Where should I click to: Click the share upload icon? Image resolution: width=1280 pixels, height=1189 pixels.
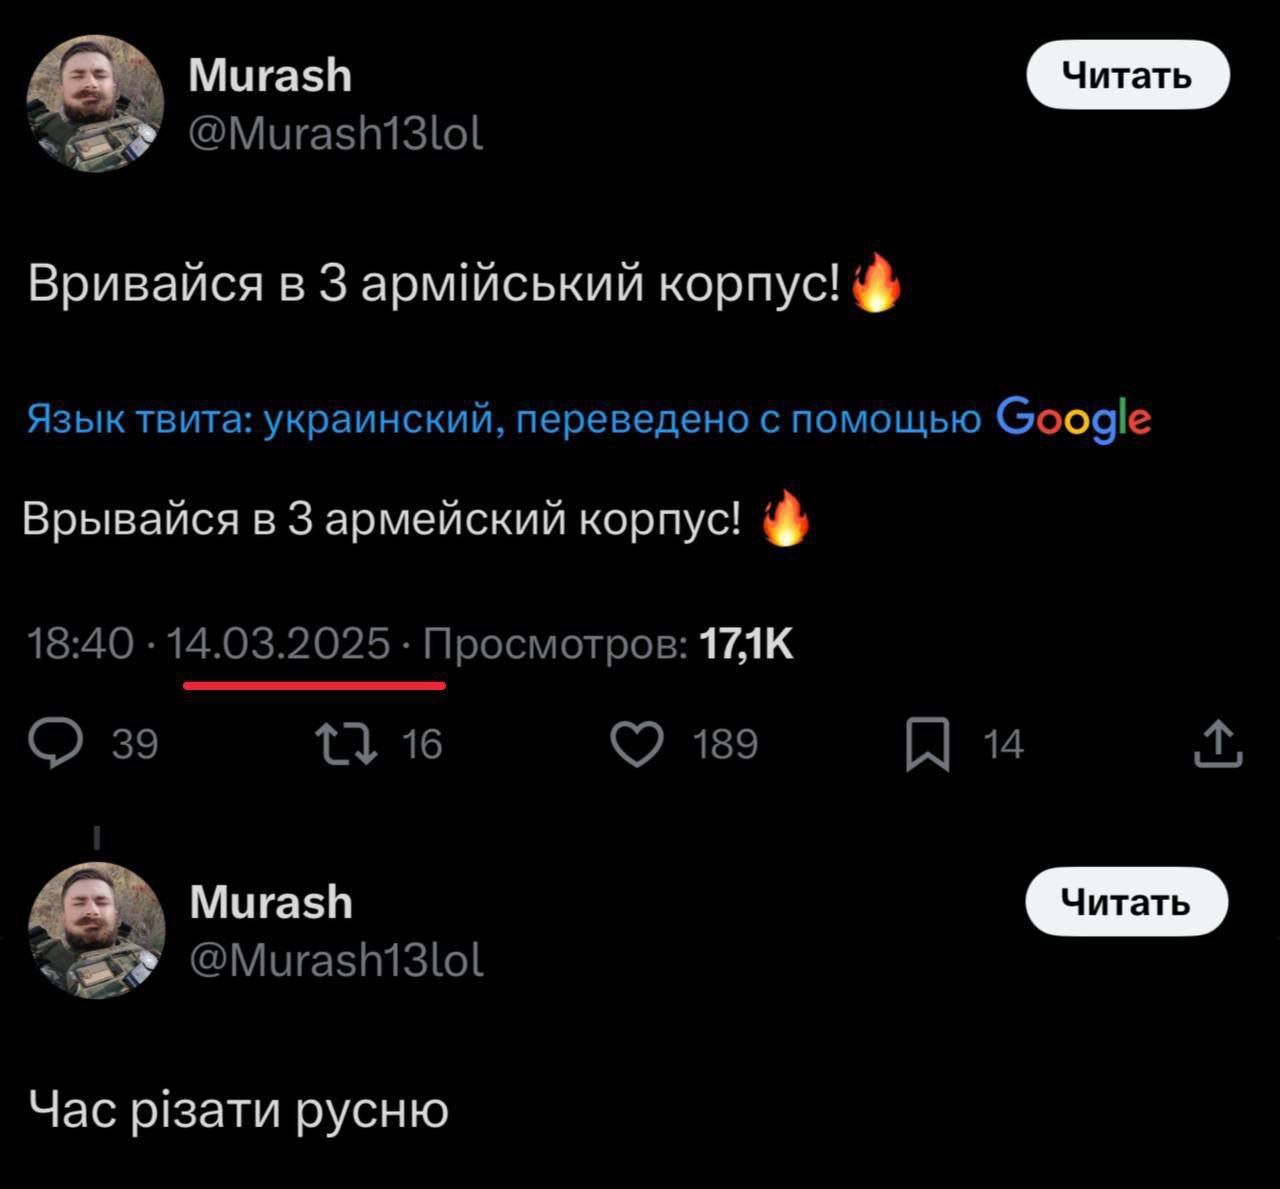pos(1218,745)
